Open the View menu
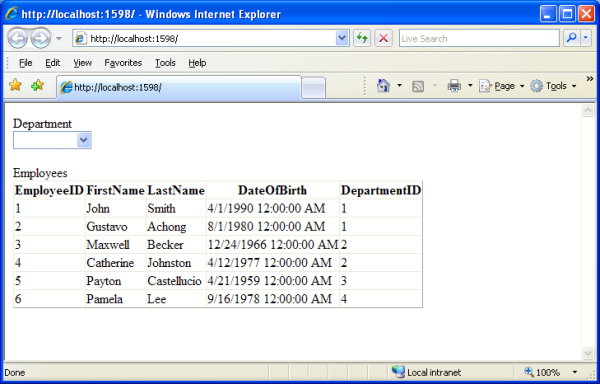600x384 pixels. (82, 63)
